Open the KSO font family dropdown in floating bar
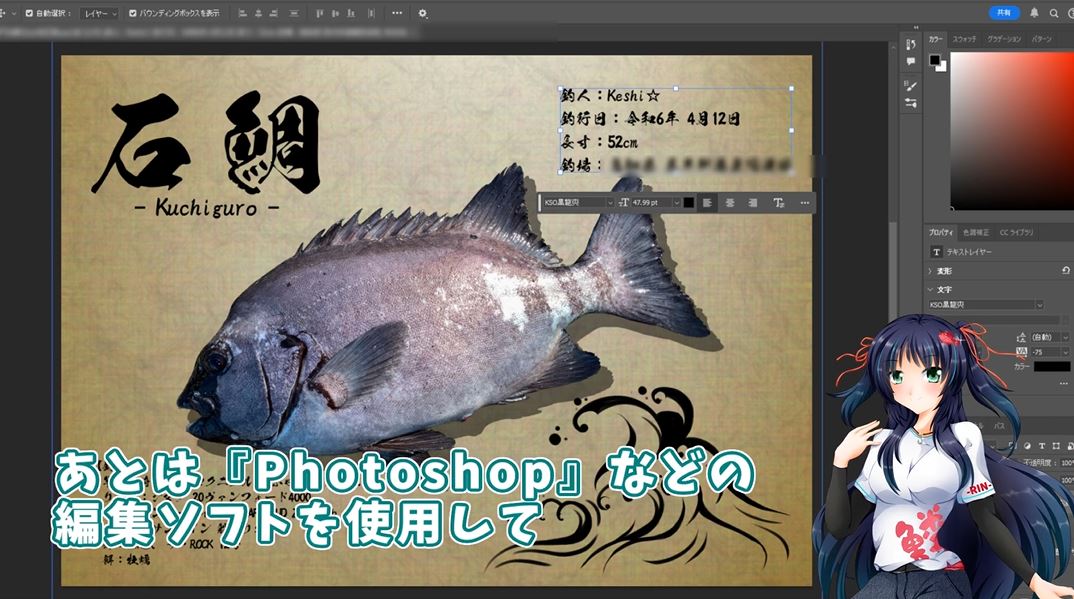Screen dimensions: 1074x599 click(577, 203)
